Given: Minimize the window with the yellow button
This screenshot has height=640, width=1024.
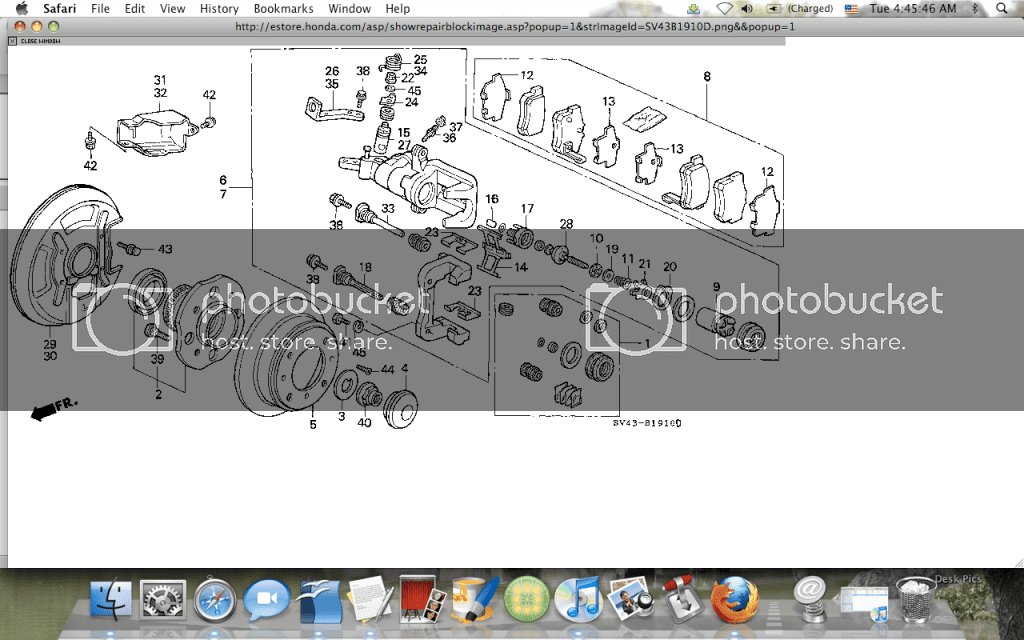Looking at the screenshot, I should (x=37, y=26).
